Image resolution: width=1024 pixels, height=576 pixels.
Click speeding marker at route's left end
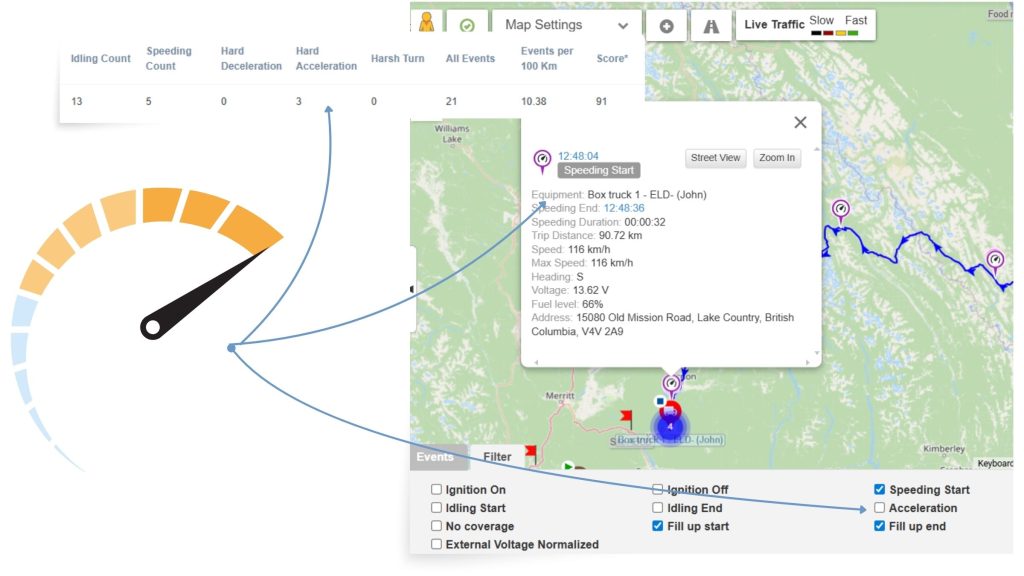point(840,211)
